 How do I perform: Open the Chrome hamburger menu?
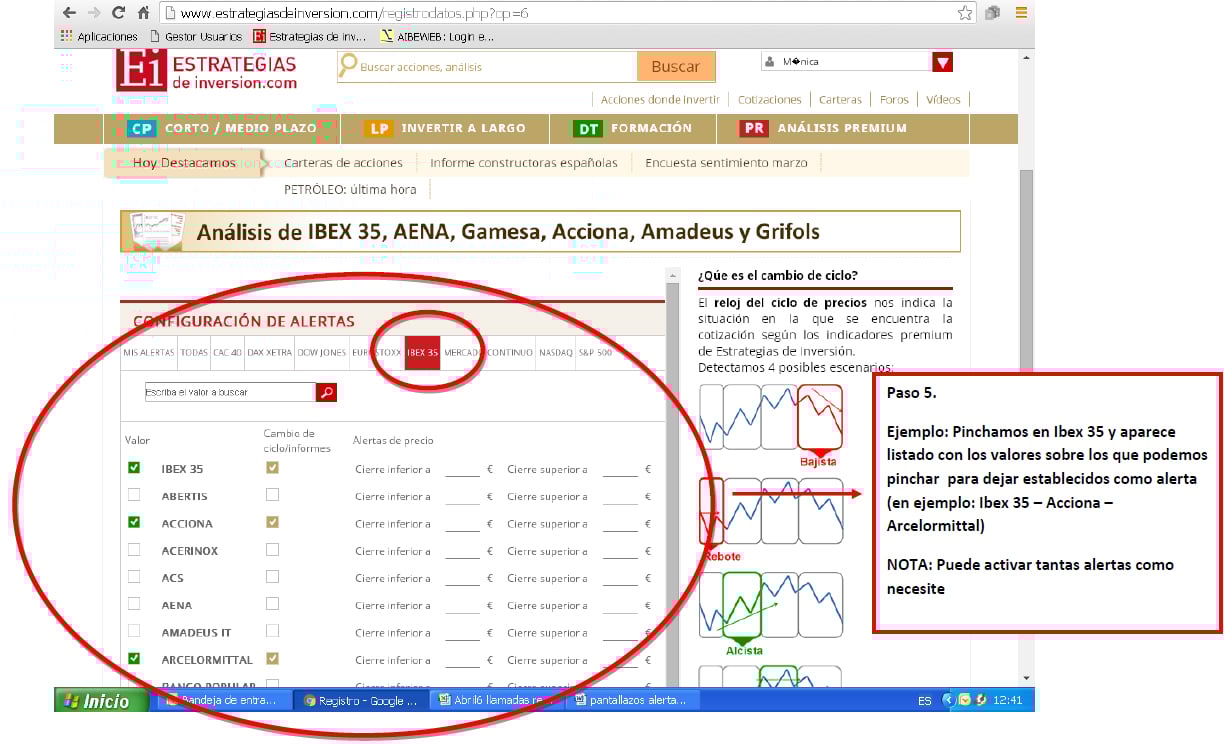tap(1021, 13)
